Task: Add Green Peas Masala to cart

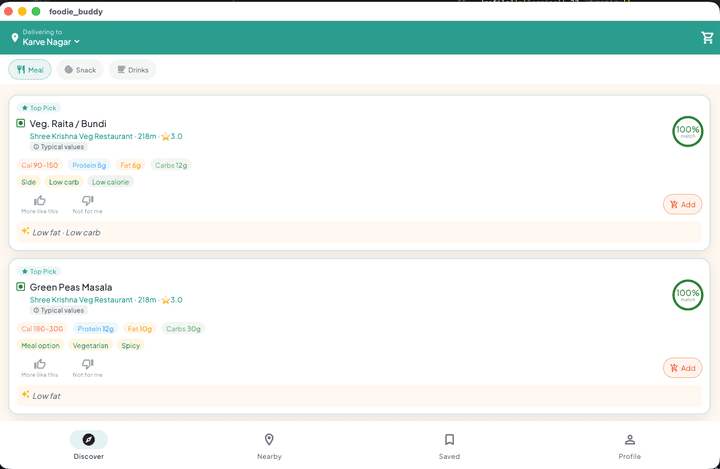Action: click(682, 368)
